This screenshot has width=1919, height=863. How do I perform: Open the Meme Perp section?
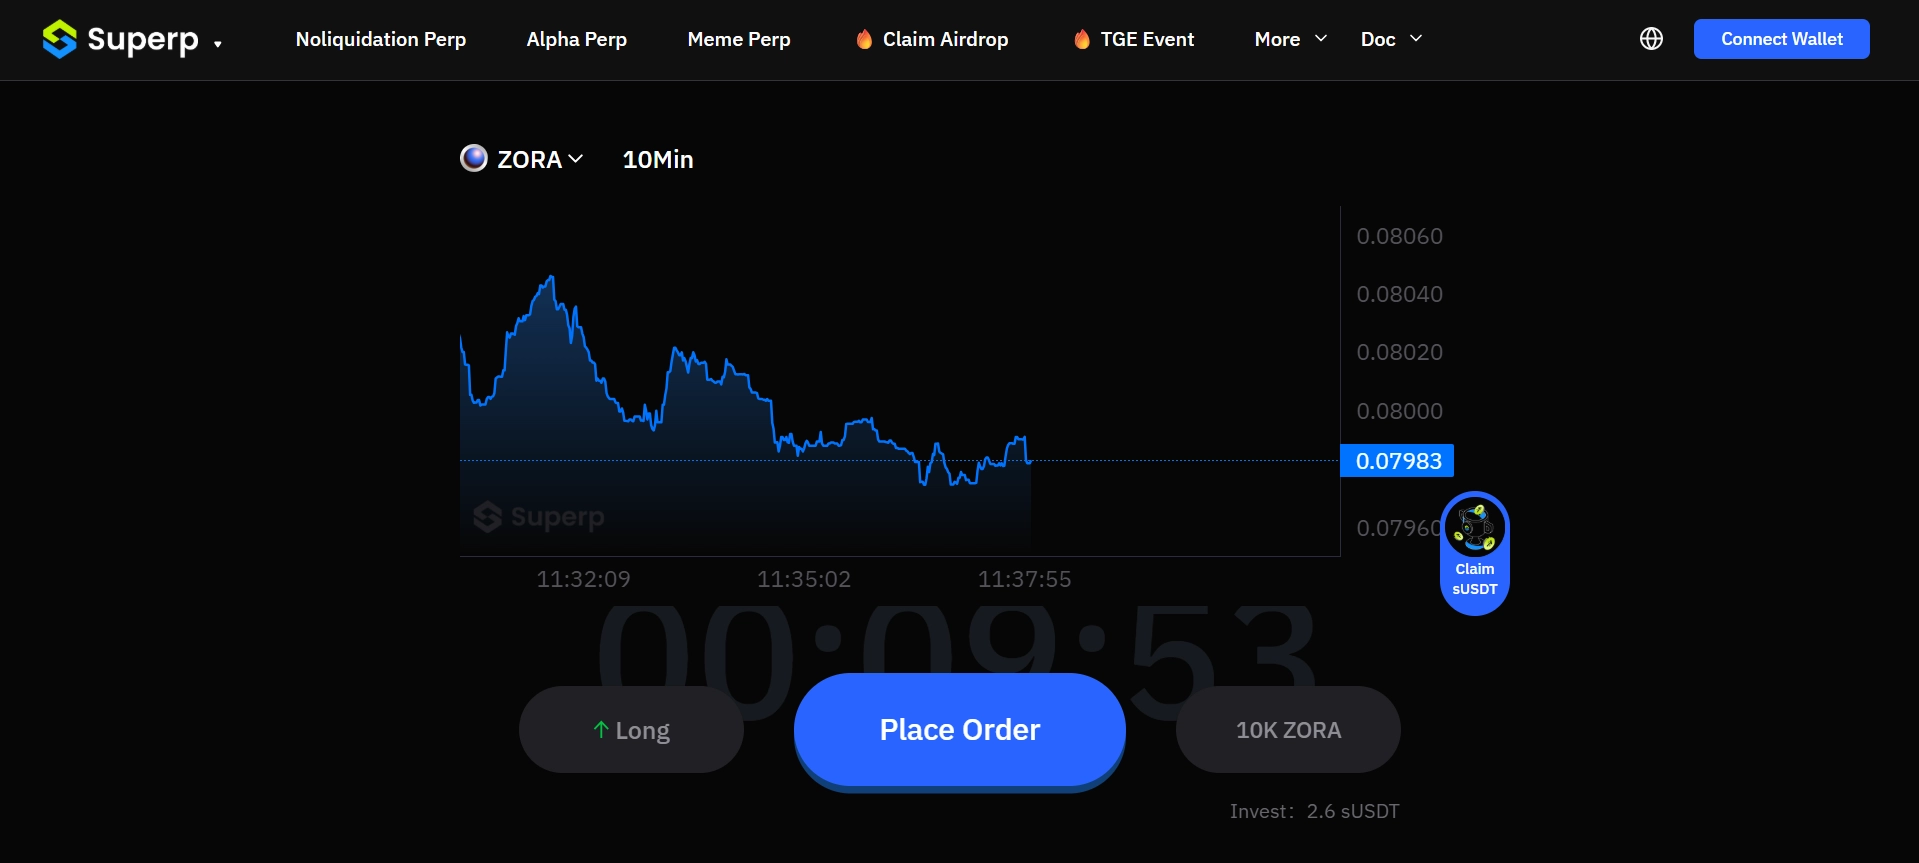coord(739,39)
